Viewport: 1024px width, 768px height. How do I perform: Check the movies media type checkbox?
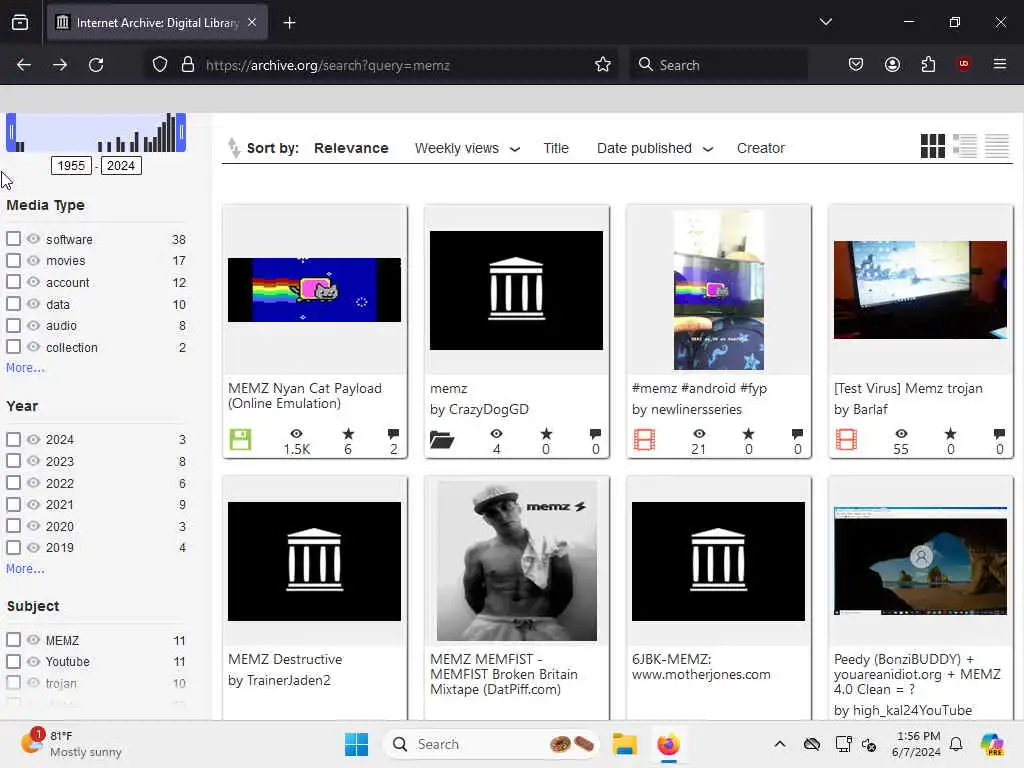(13, 261)
